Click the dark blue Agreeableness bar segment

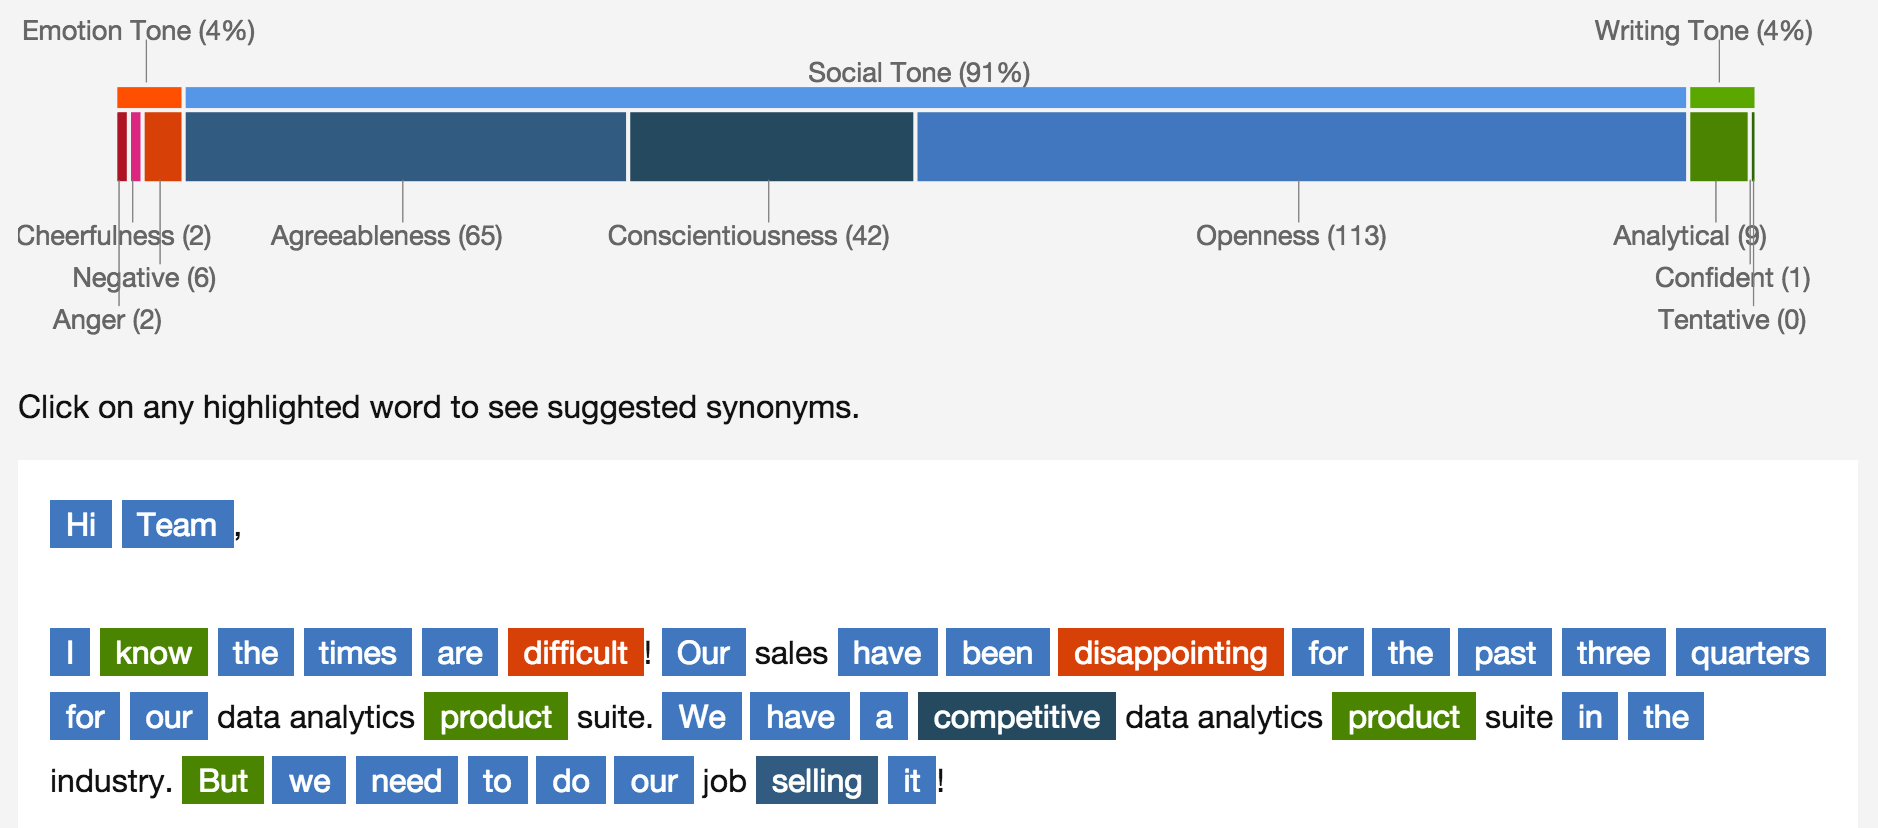pyautogui.click(x=405, y=147)
